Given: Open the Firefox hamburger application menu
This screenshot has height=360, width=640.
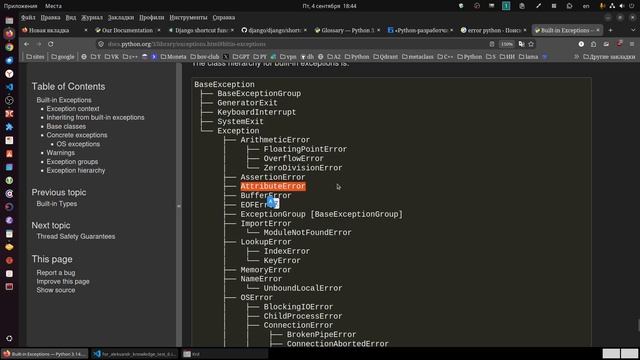Looking at the screenshot, I should pyautogui.click(x=631, y=44).
